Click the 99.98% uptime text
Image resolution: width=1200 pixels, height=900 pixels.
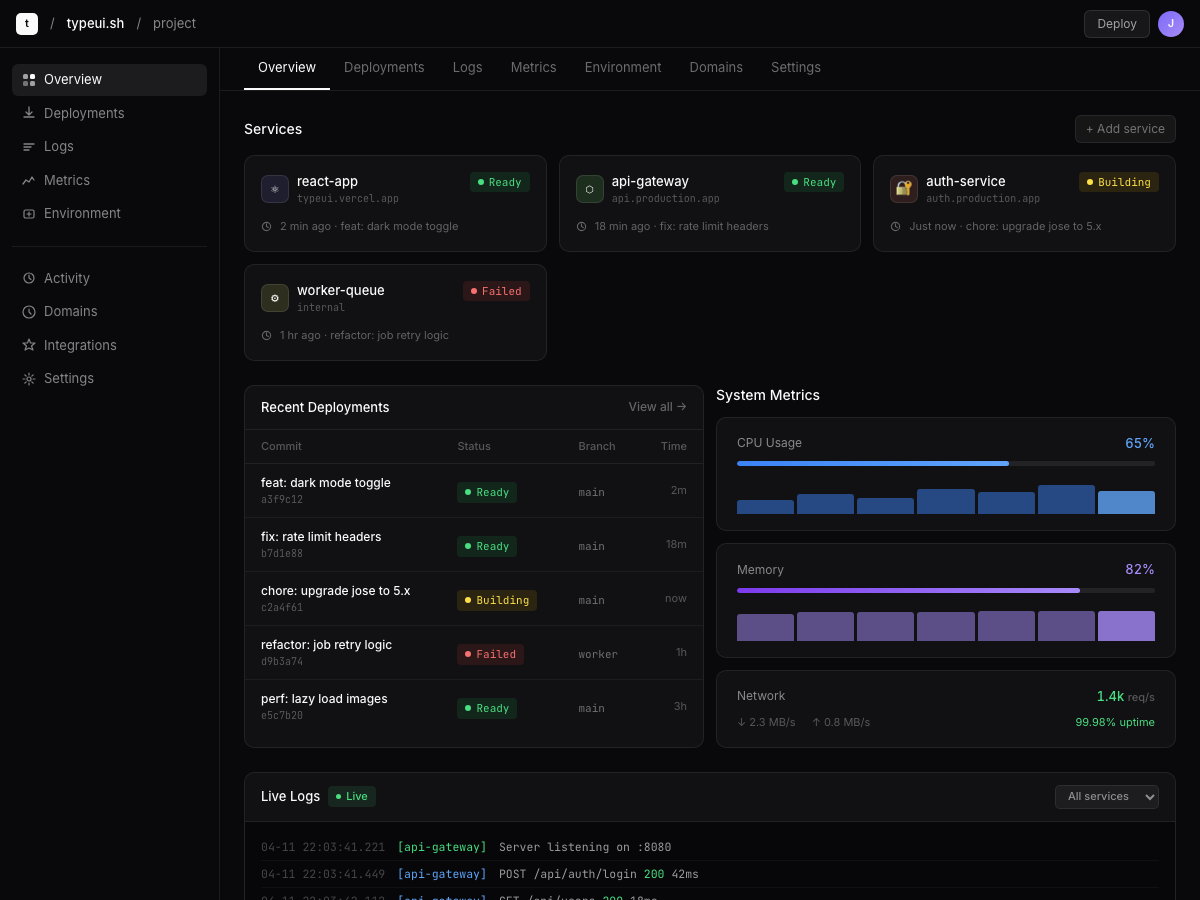1115,722
